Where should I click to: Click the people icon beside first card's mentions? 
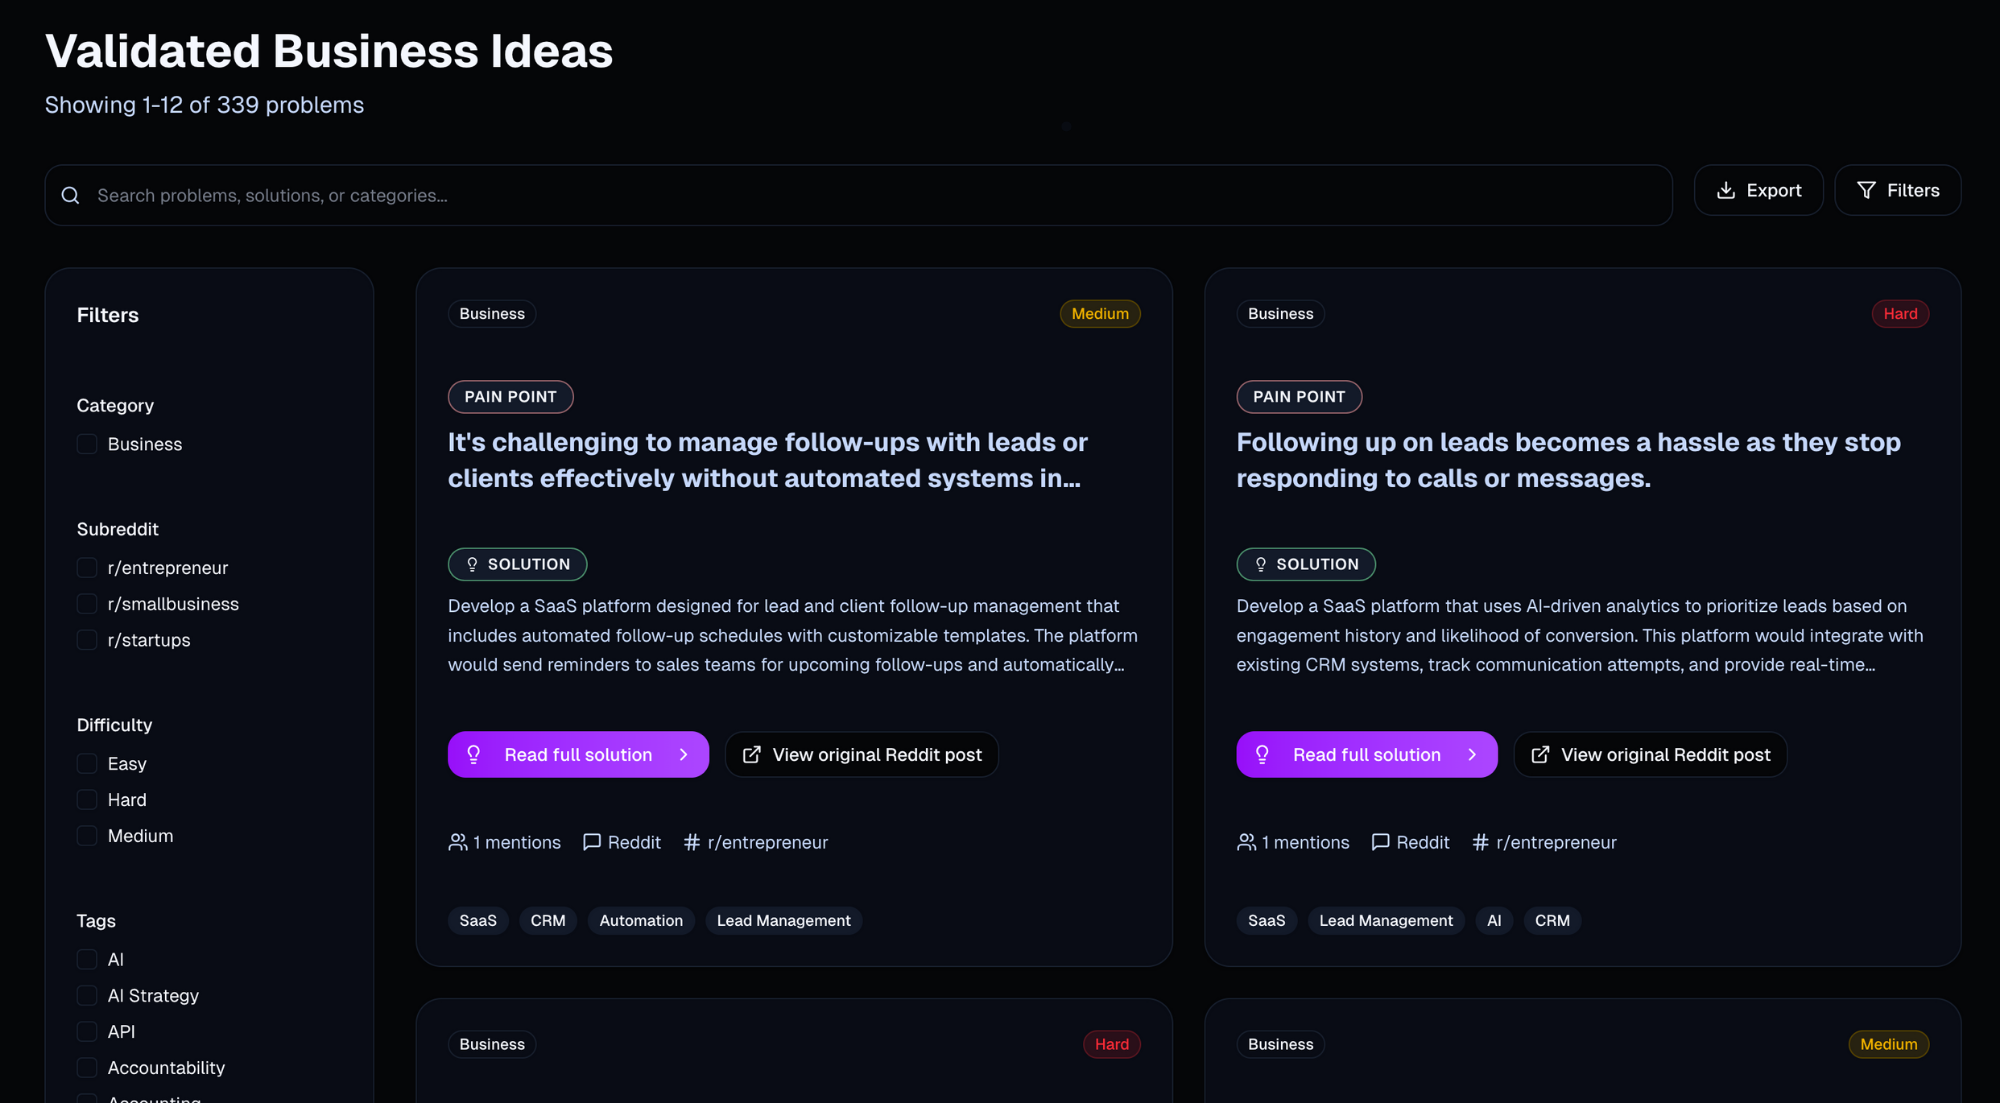458,842
